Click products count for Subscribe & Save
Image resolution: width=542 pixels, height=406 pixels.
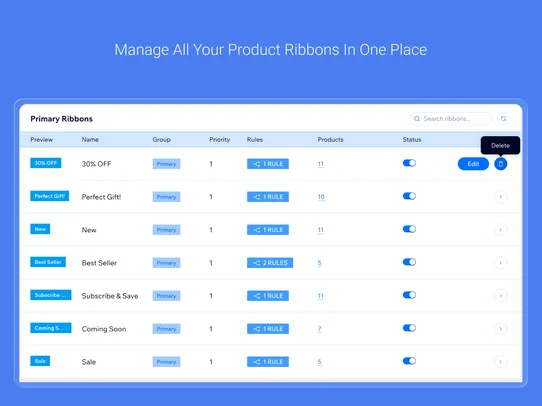(321, 296)
